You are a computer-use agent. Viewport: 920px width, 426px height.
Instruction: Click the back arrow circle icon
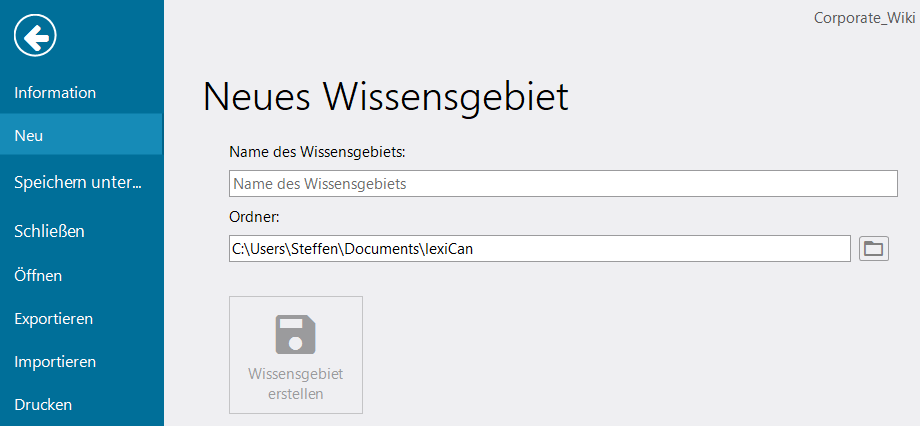(35, 36)
